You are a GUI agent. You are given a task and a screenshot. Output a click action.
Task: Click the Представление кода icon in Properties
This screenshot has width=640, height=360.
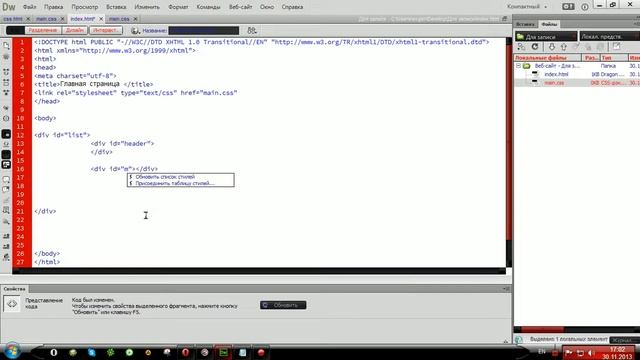[x=12, y=304]
